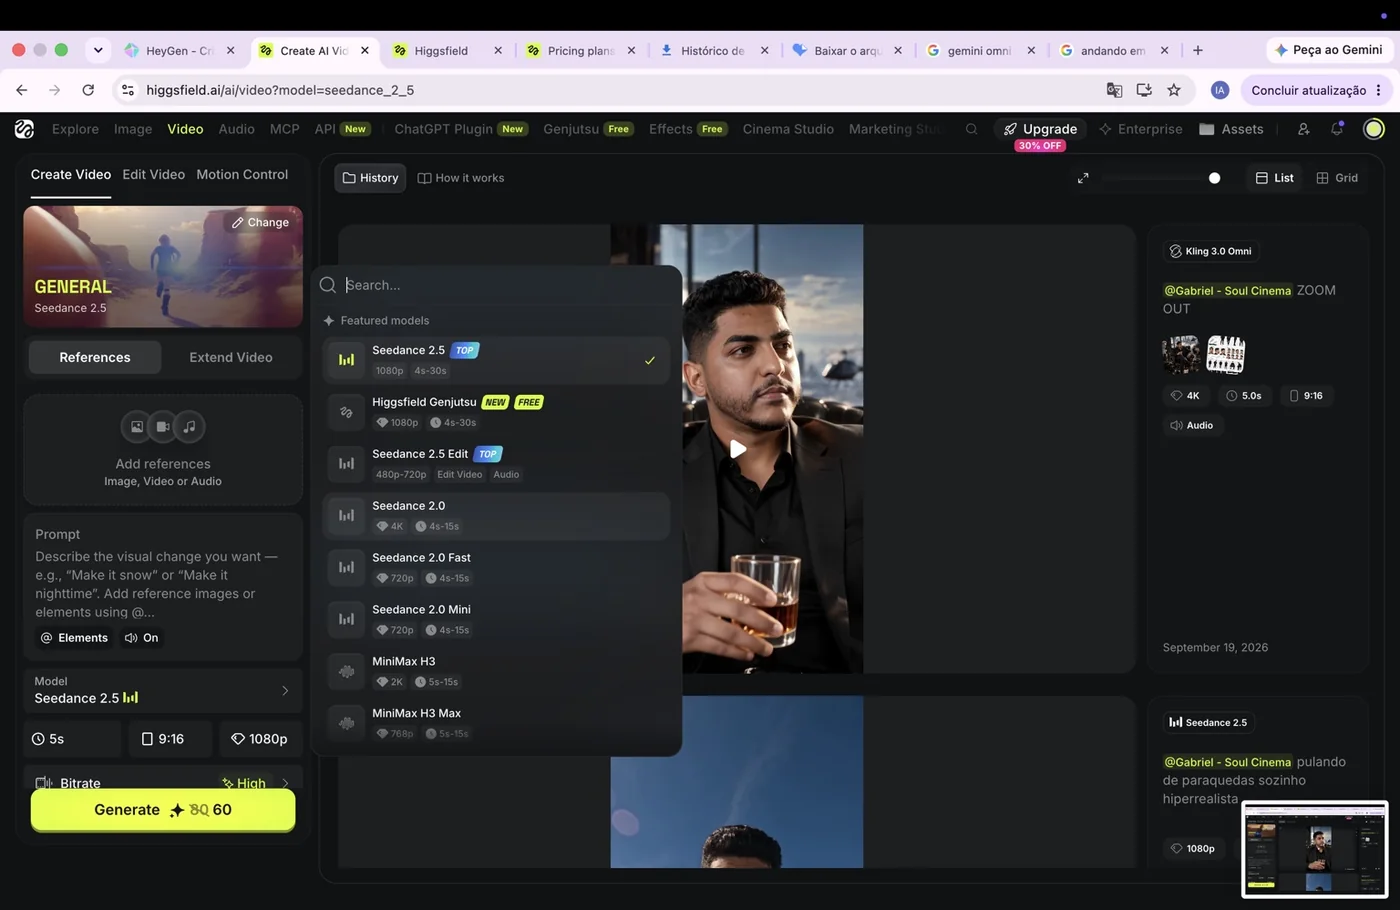Viewport: 1400px width, 910px height.
Task: Open the 5s duration dropdown
Action: [x=73, y=739]
